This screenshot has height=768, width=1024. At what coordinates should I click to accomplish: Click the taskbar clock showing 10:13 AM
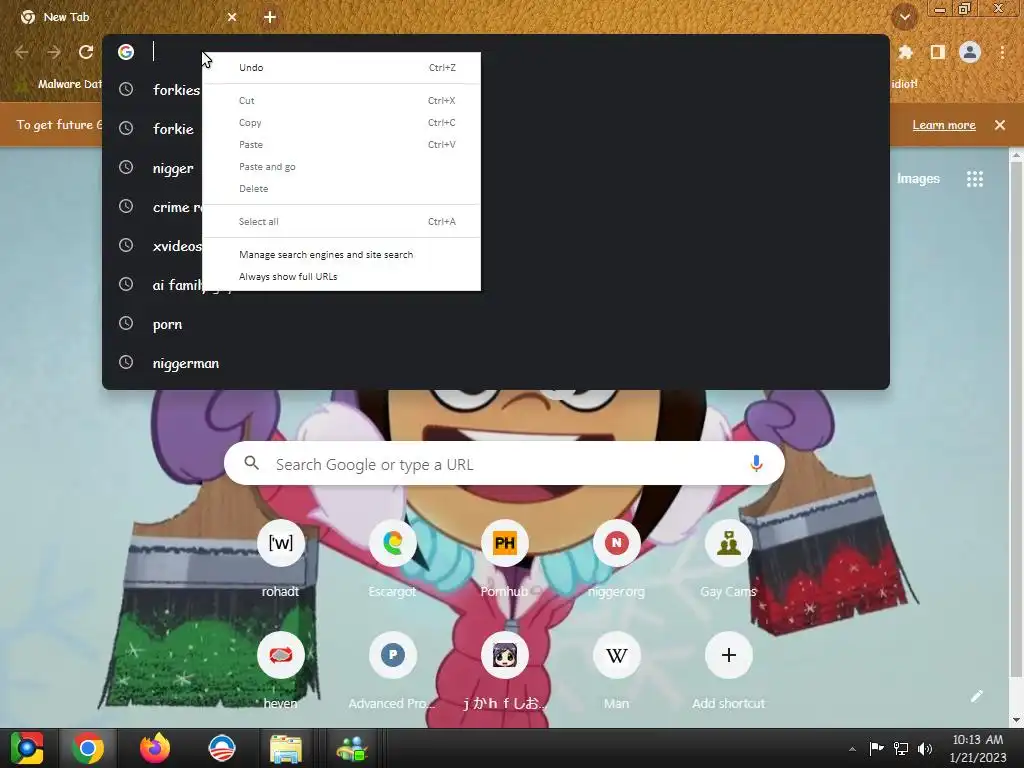[978, 749]
